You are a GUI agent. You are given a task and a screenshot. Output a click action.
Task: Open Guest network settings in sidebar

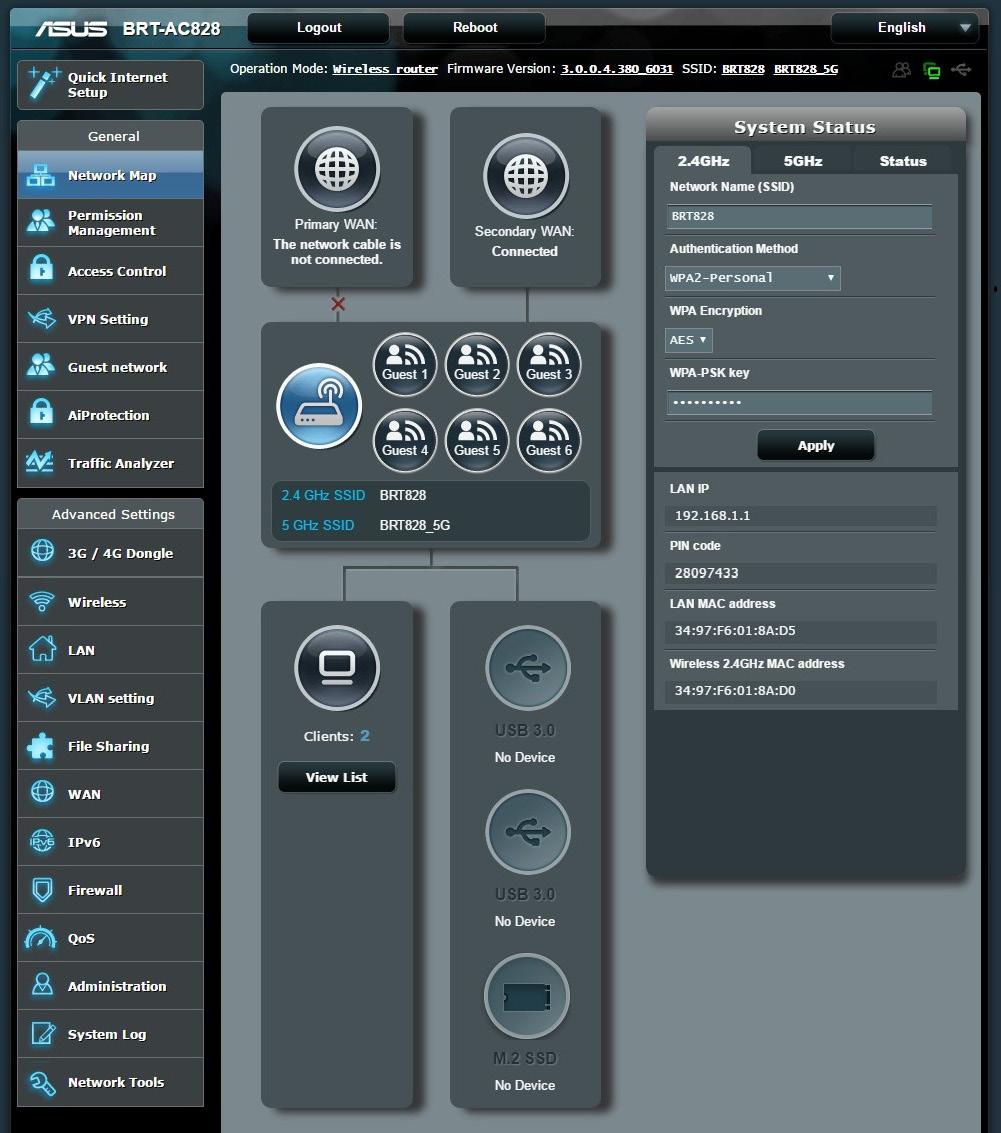pos(111,367)
